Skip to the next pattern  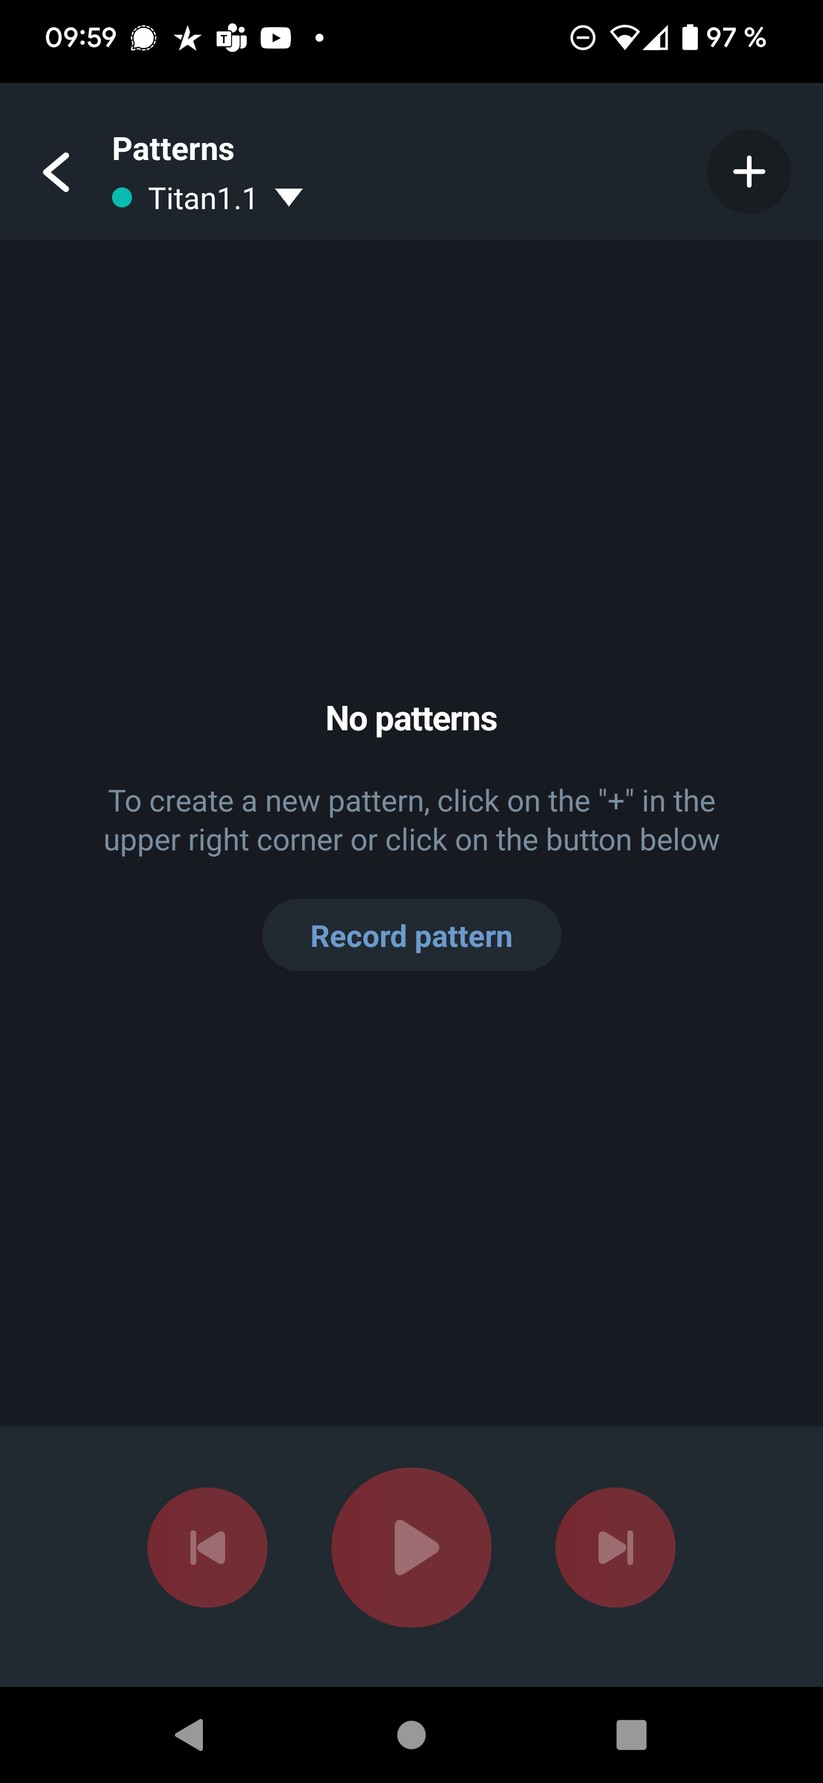click(x=615, y=1547)
